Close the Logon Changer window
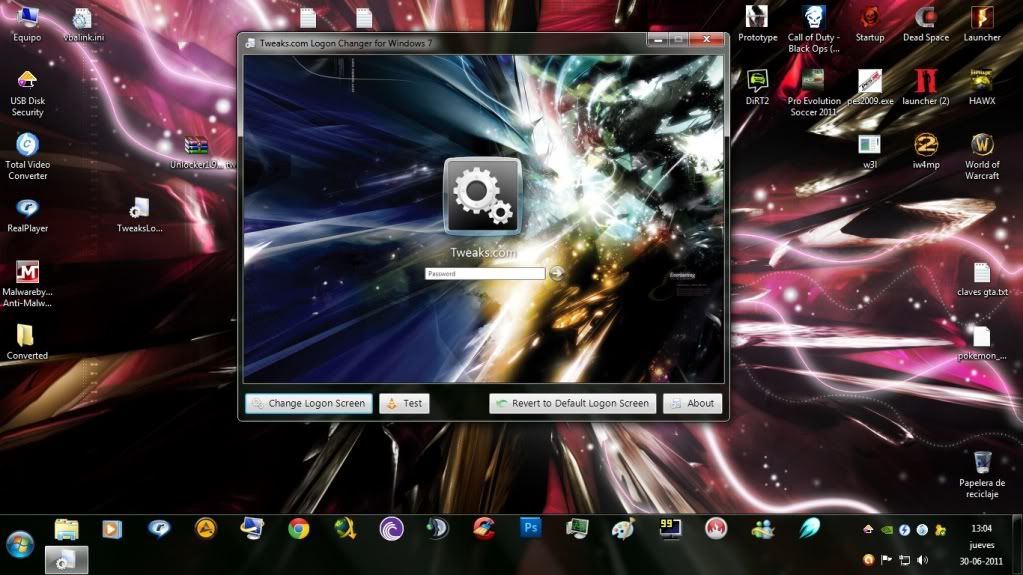The image size is (1023, 575). pos(707,40)
